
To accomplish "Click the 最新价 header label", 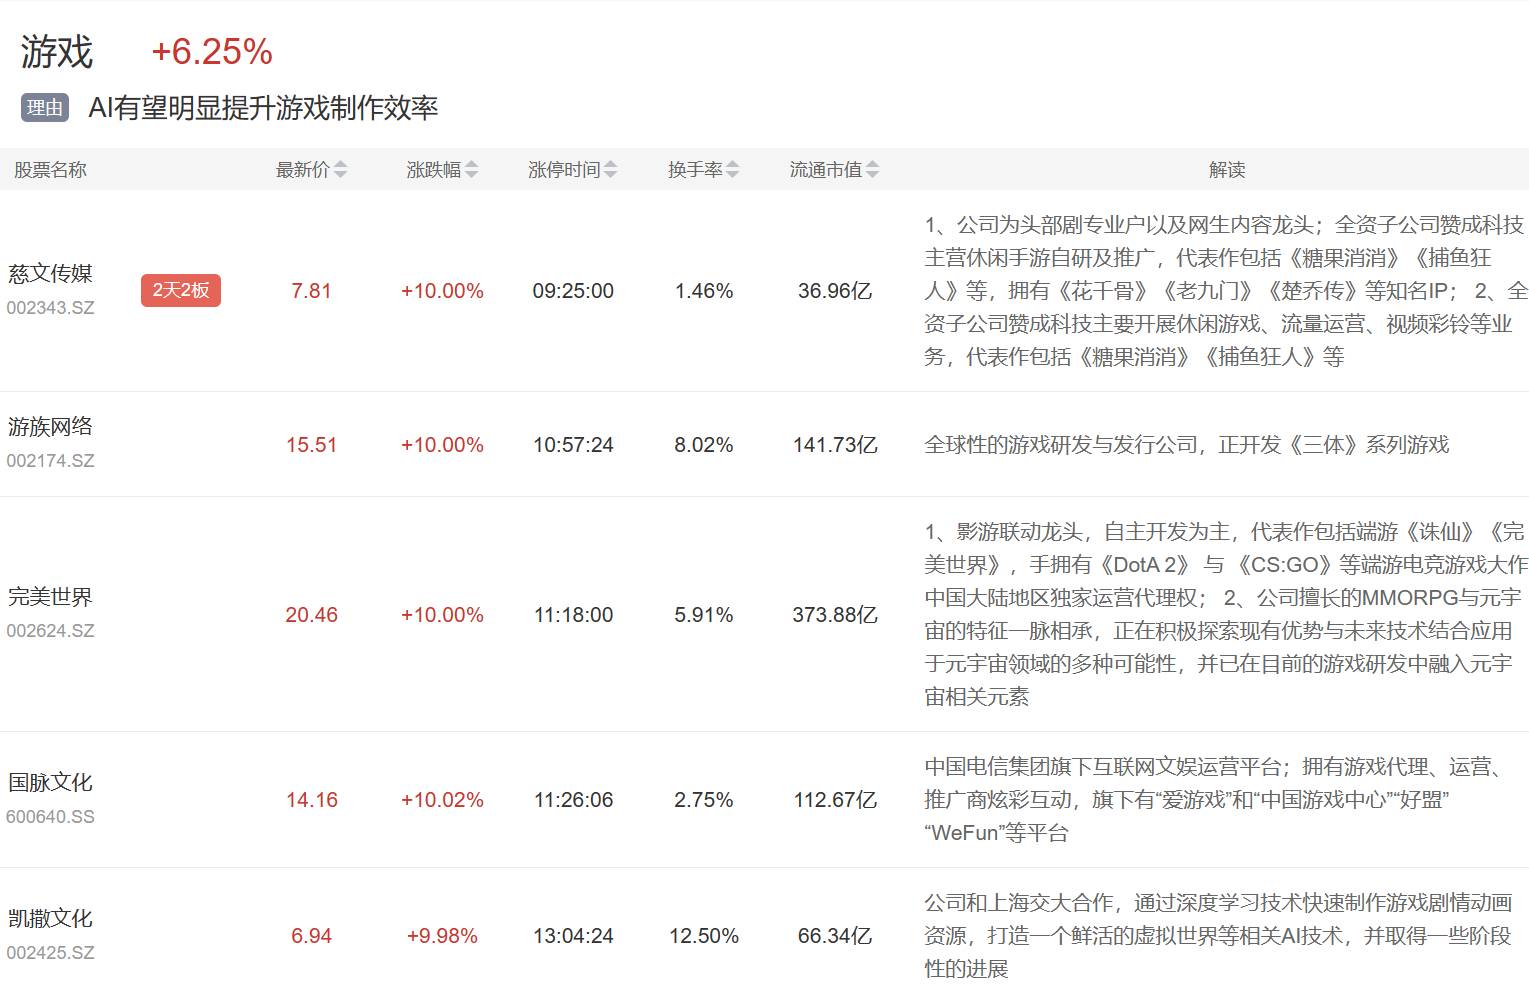I will click(303, 170).
